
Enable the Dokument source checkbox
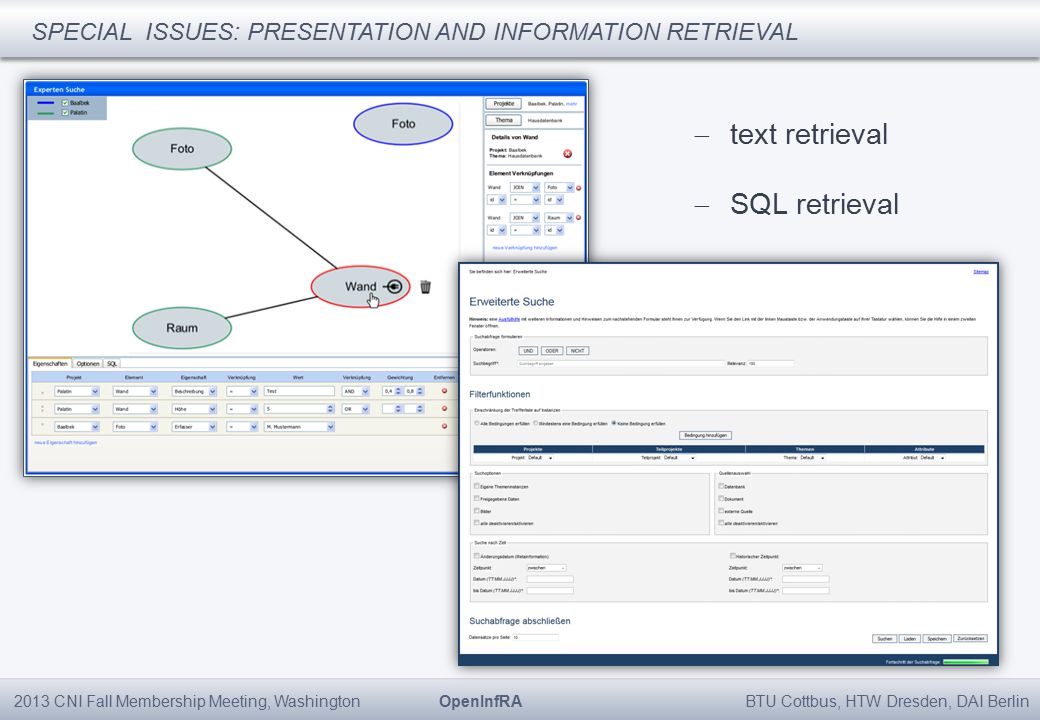click(x=721, y=498)
